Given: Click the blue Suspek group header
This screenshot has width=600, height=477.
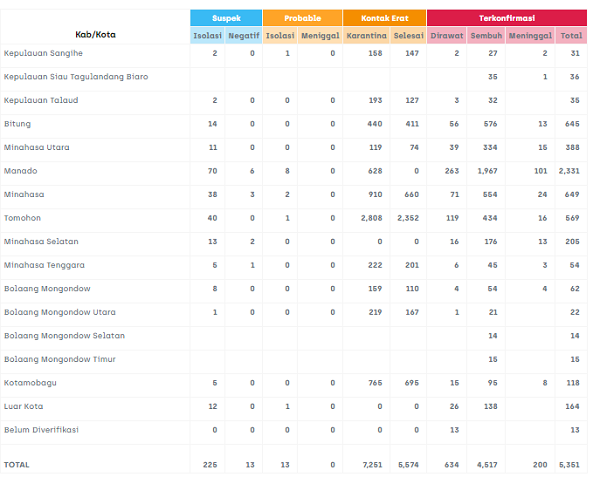Looking at the screenshot, I should (x=226, y=18).
